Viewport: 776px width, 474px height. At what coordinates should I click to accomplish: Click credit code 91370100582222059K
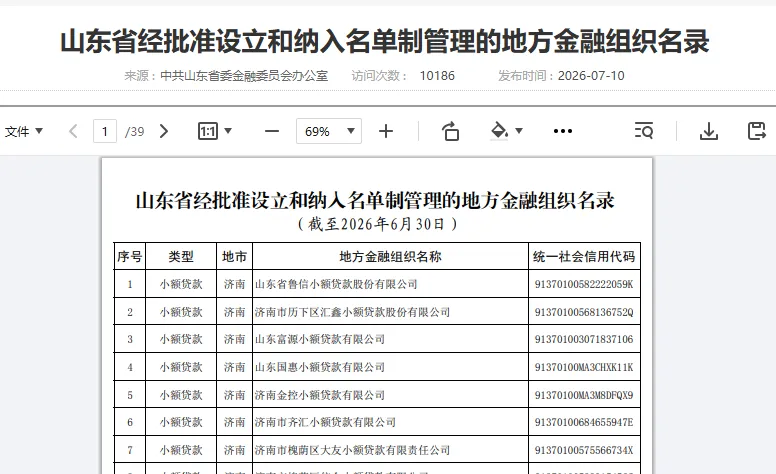click(x=584, y=284)
